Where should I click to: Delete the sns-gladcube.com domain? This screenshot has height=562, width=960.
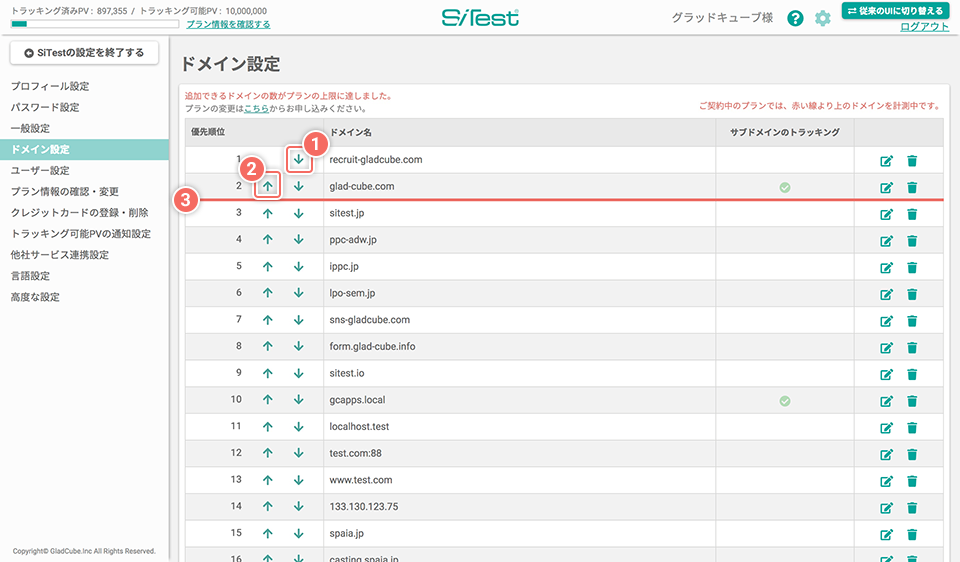coord(912,321)
